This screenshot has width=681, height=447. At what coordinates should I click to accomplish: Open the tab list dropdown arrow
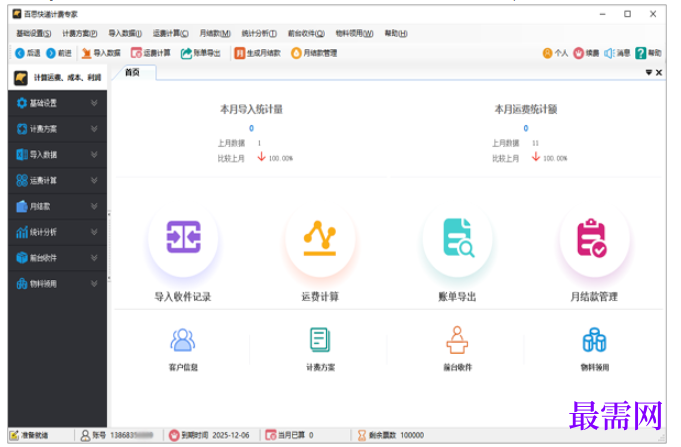[x=648, y=73]
